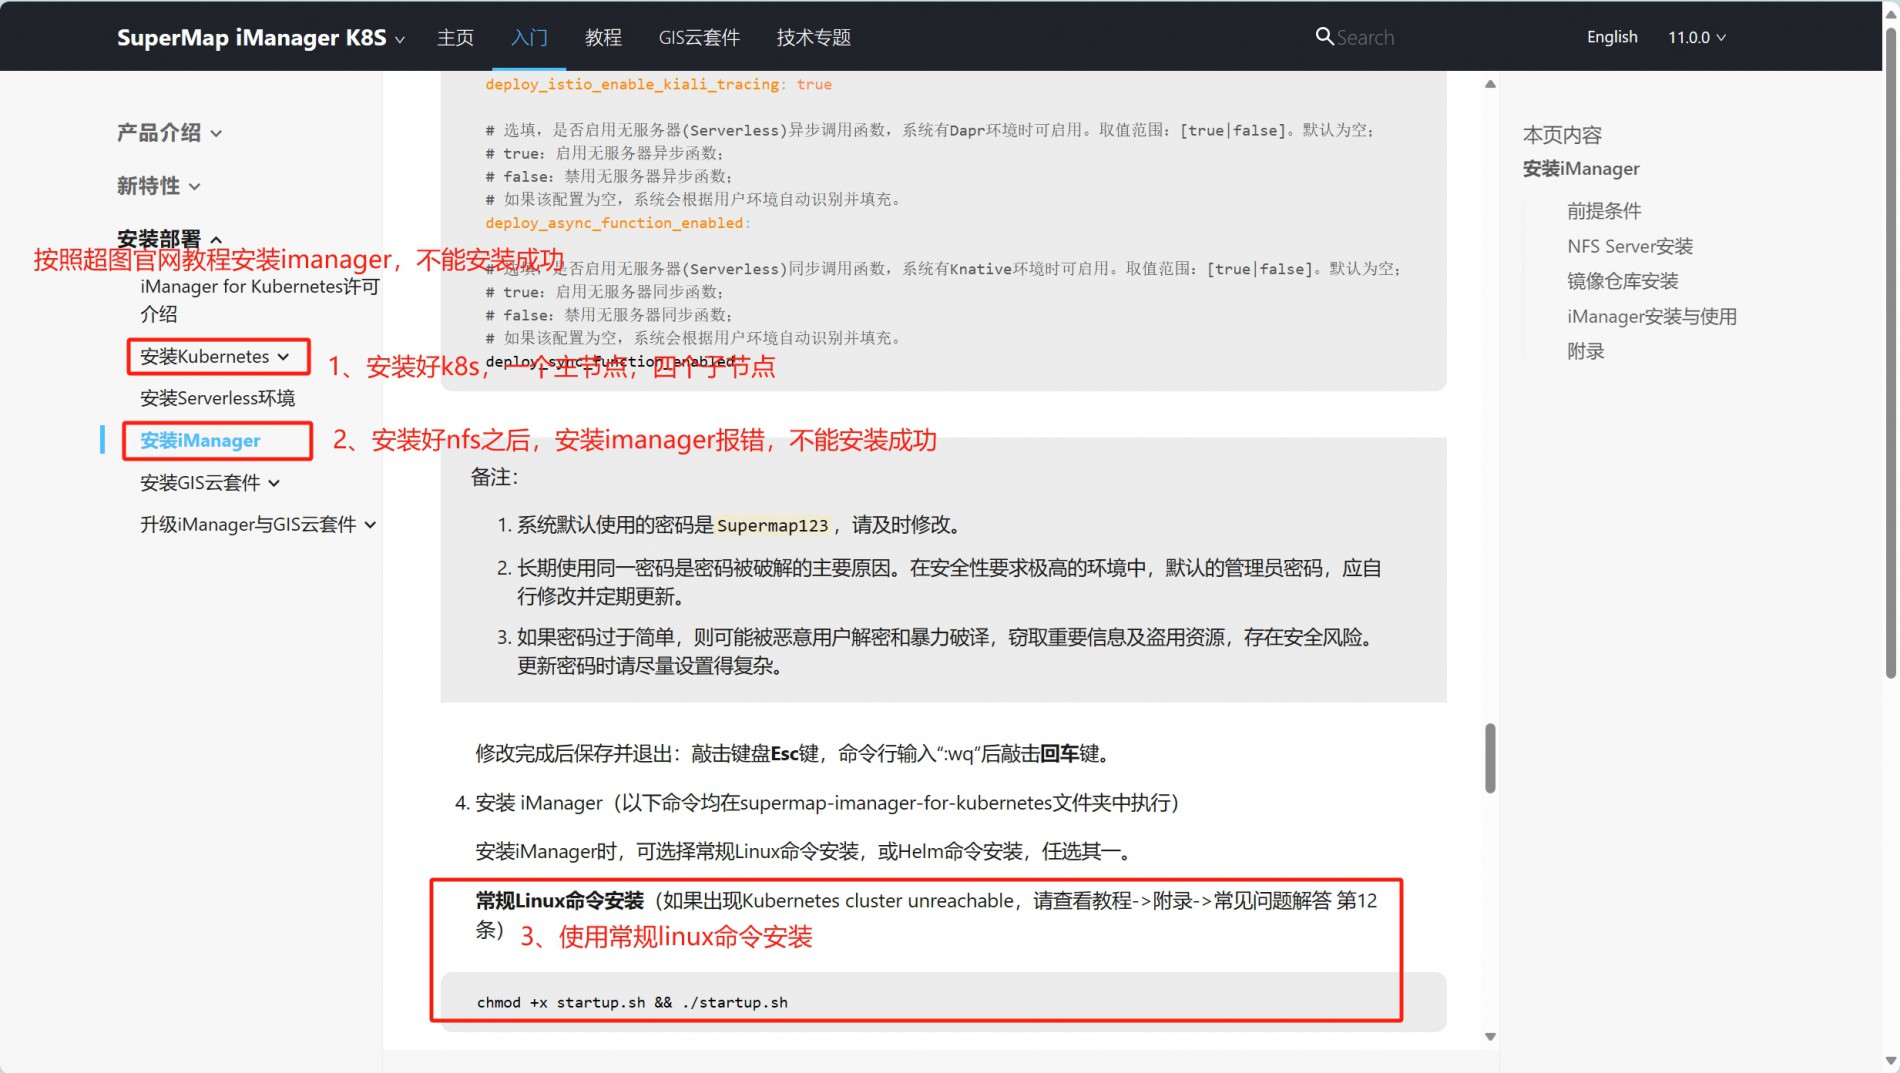Click the content pane scrollbar thumb
The height and width of the screenshot is (1073, 1900).
point(1490,758)
